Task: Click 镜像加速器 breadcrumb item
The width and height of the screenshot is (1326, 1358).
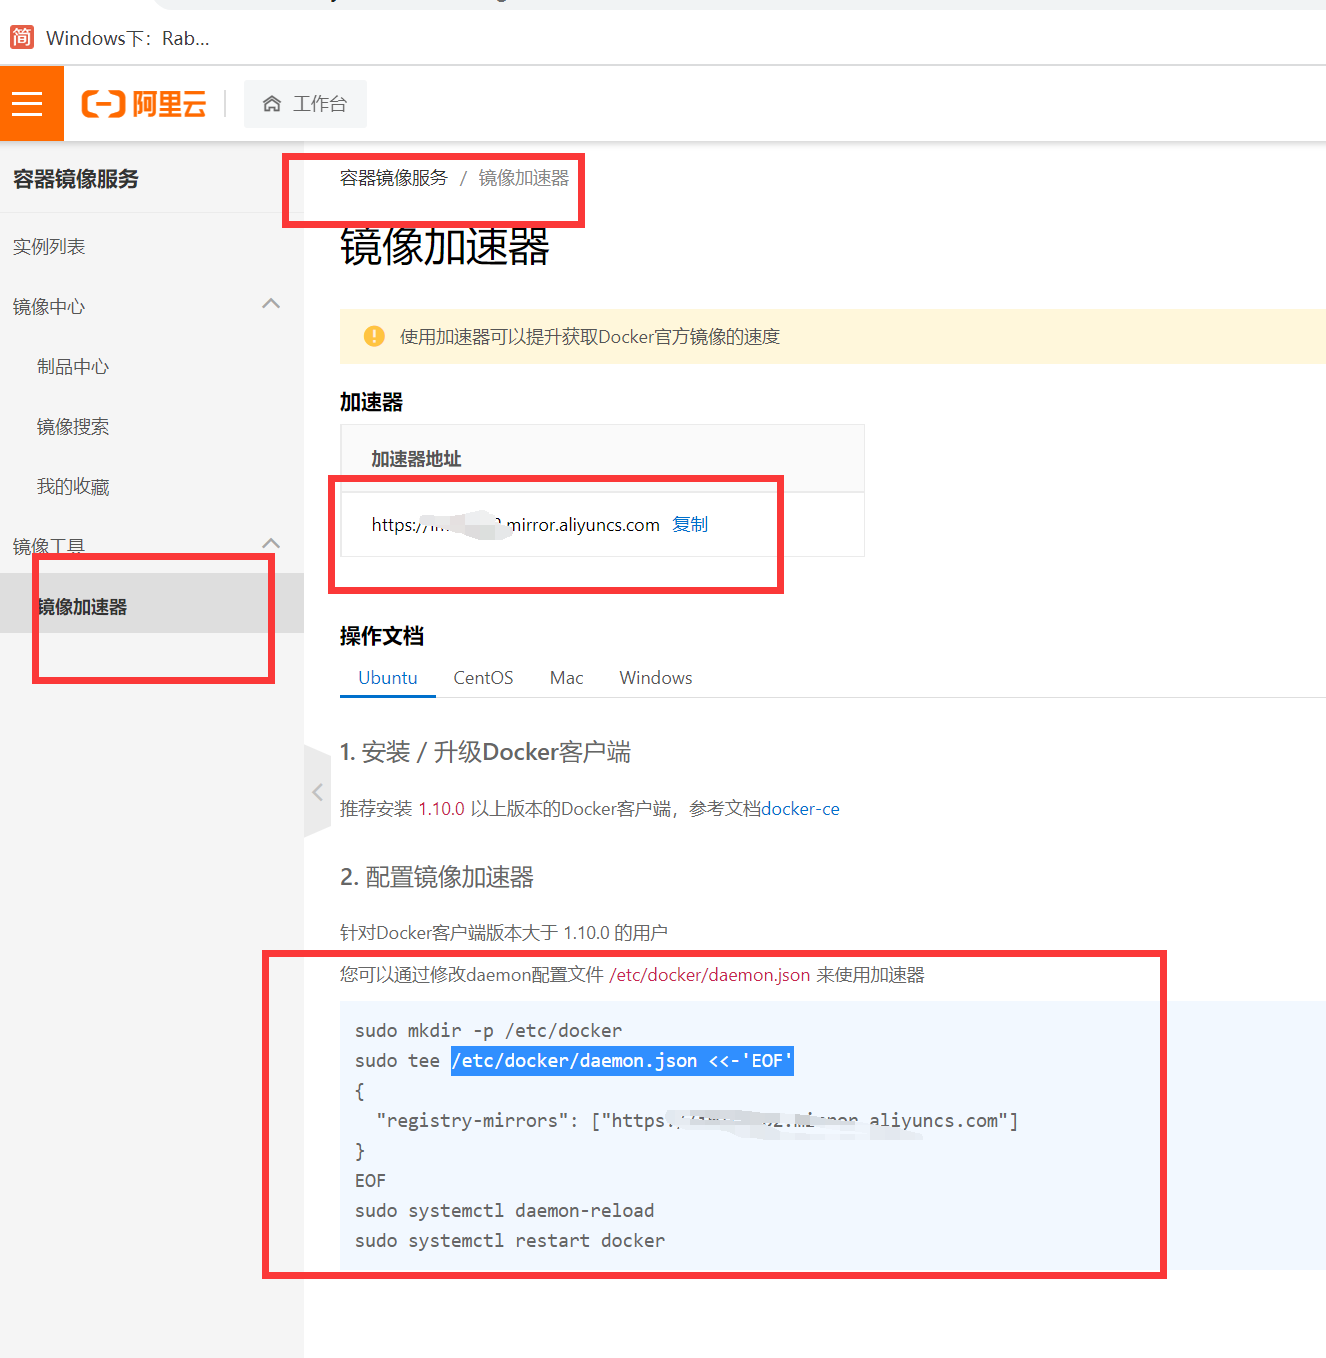Action: point(523,178)
